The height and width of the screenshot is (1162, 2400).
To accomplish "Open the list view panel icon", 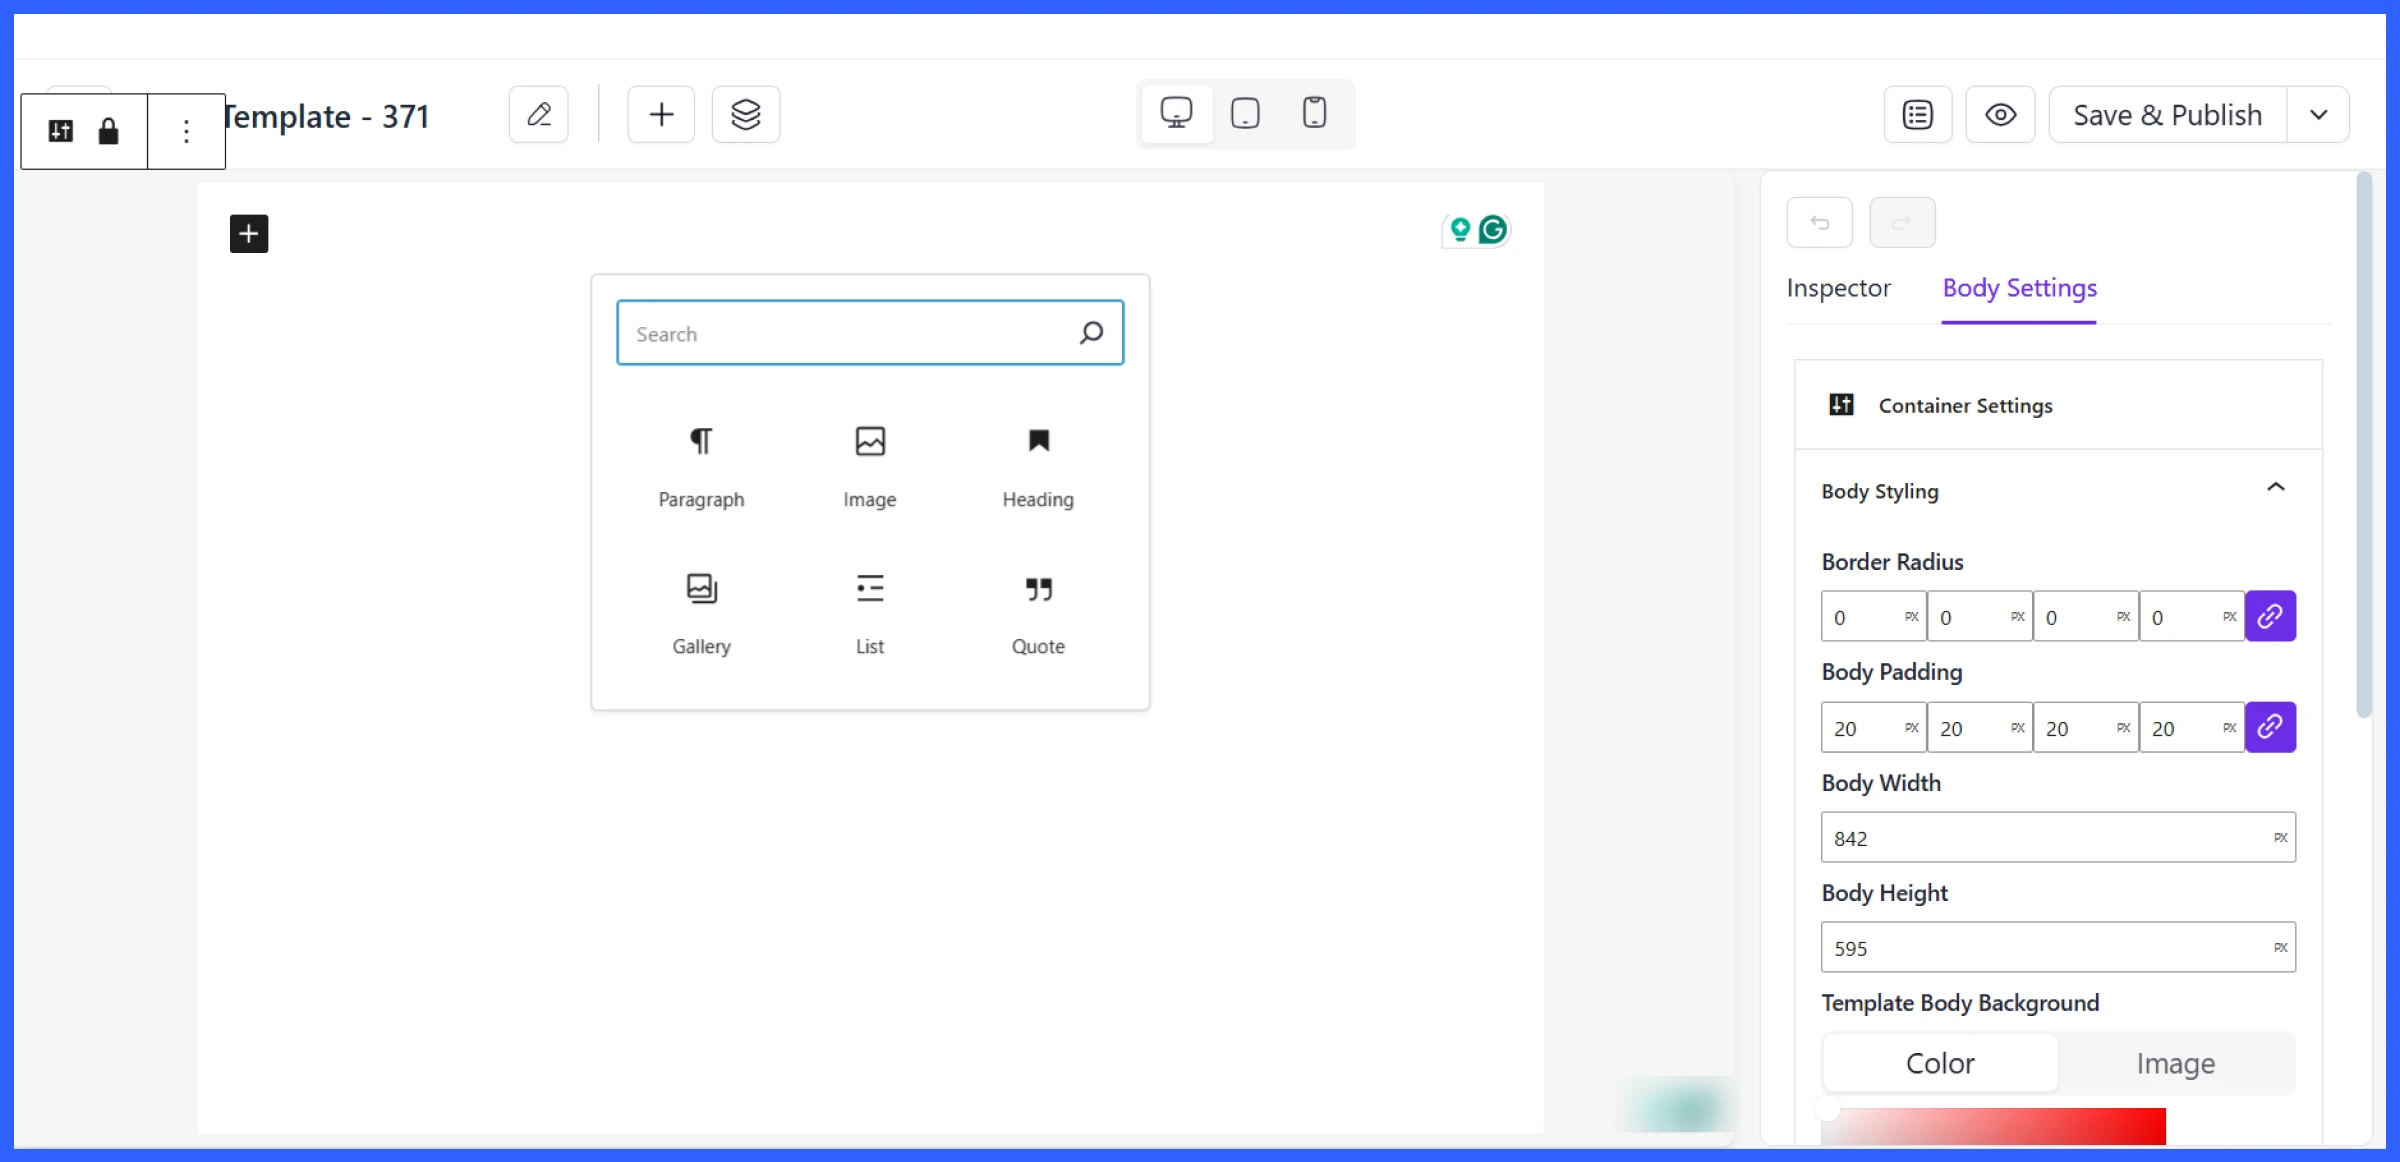I will pyautogui.click(x=1918, y=115).
